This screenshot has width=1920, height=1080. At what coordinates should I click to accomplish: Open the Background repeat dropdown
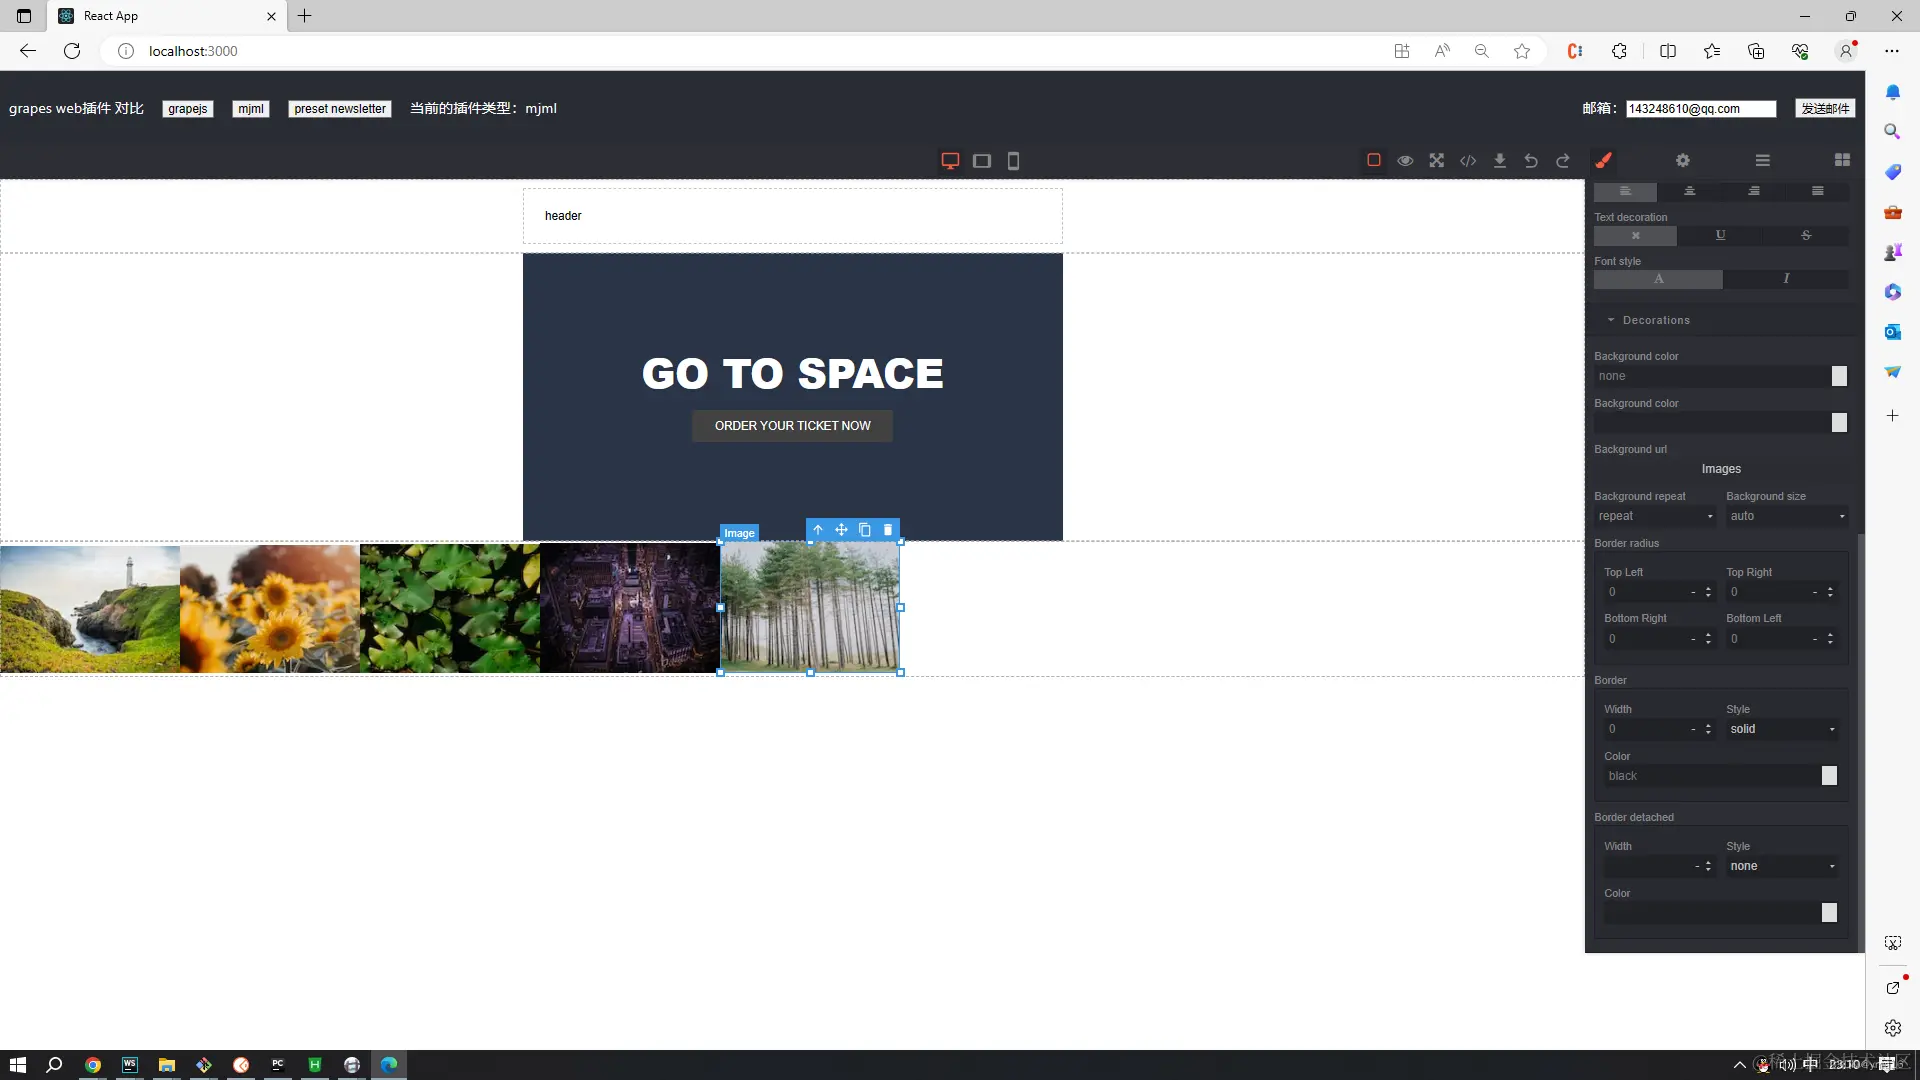(1655, 516)
